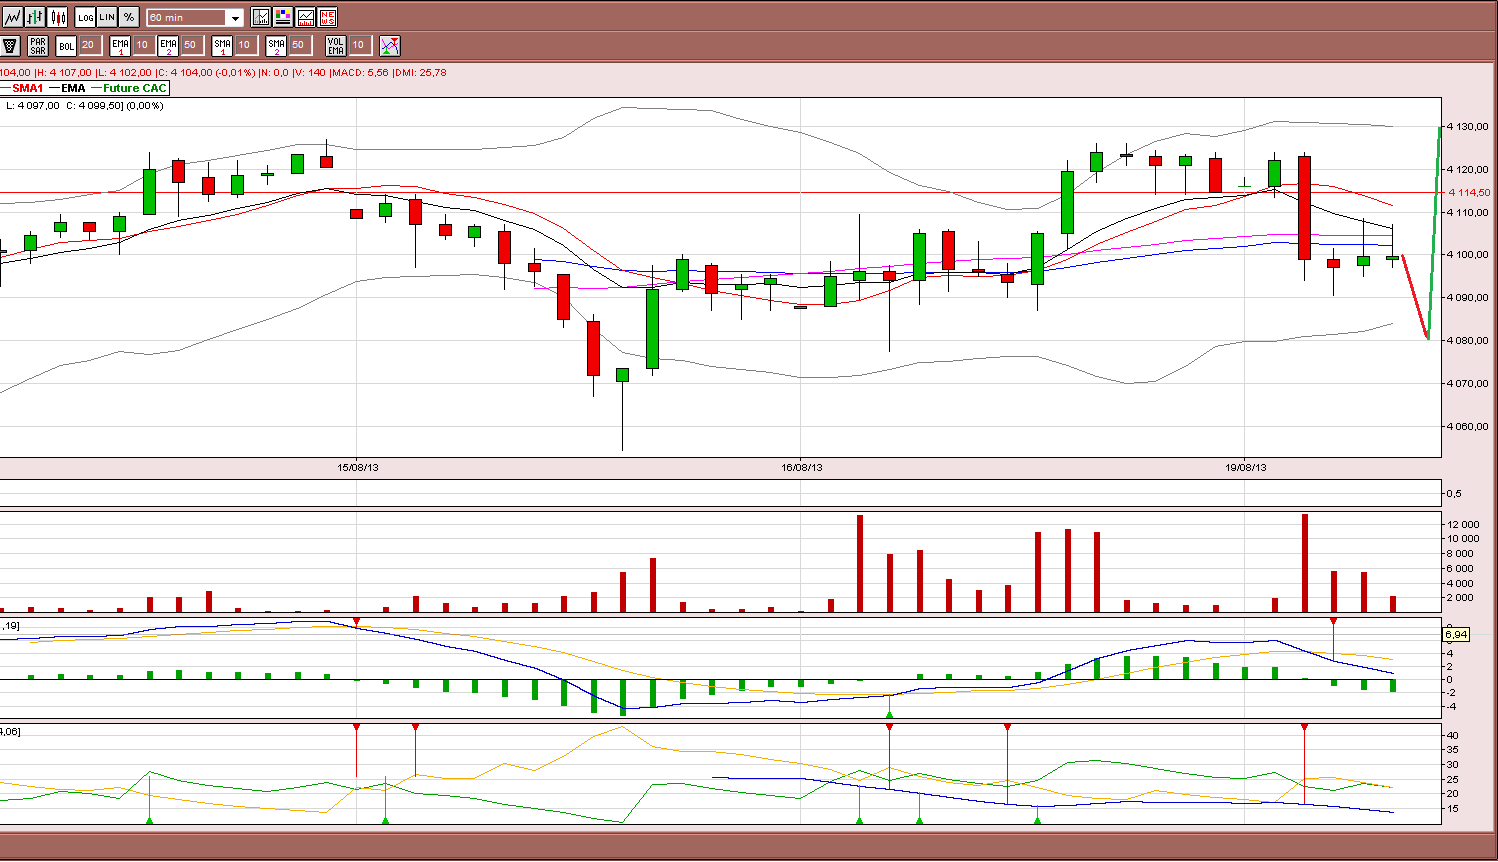
Task: Toggle the VOL EMA indicator
Action: [x=336, y=45]
